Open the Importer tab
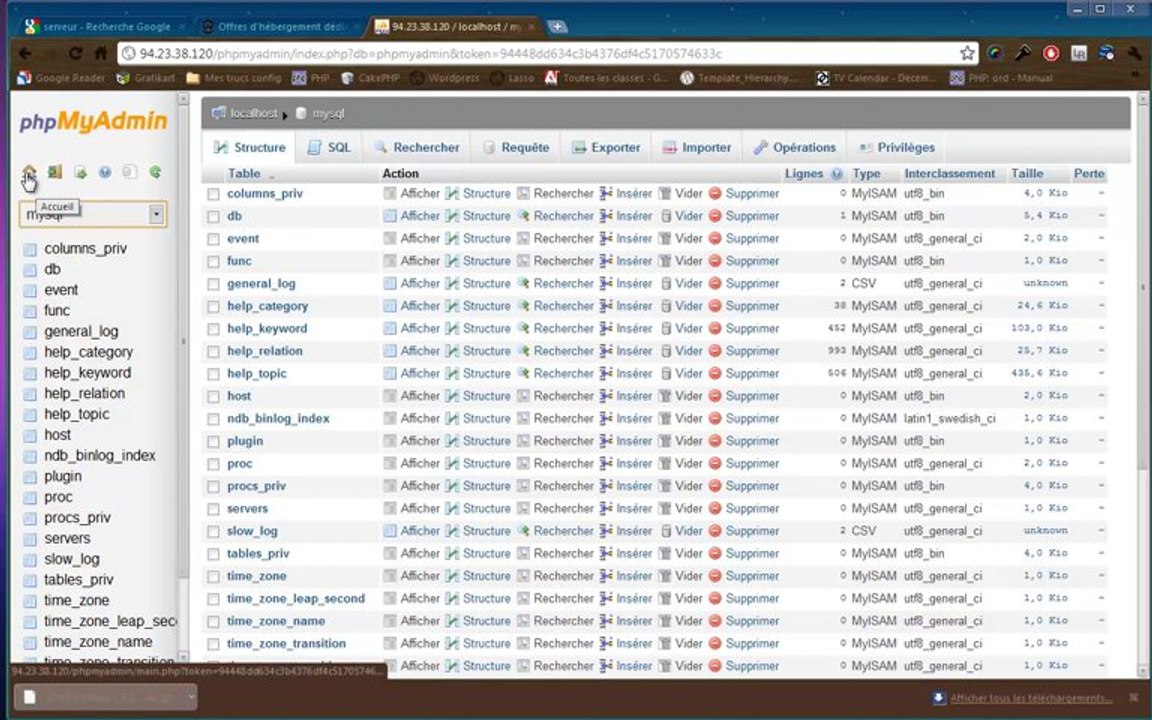Screen dimensions: 1152x720 [x=696, y=148]
